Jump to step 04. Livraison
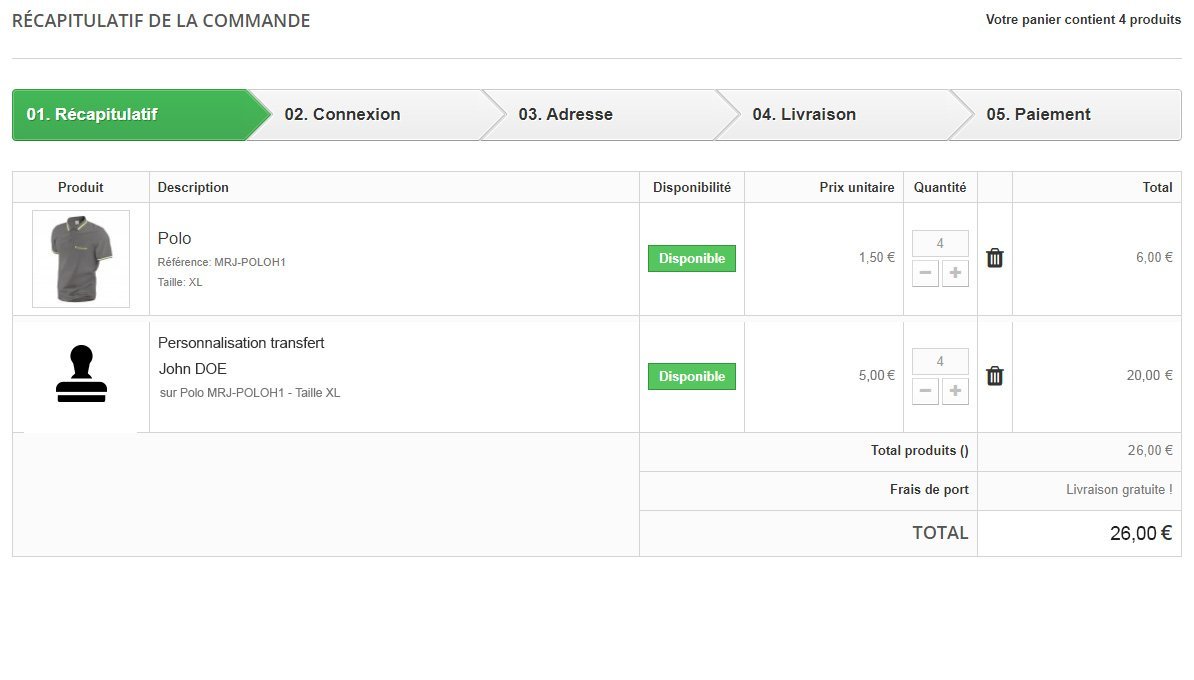This screenshot has width=1194, height=680. 804,114
